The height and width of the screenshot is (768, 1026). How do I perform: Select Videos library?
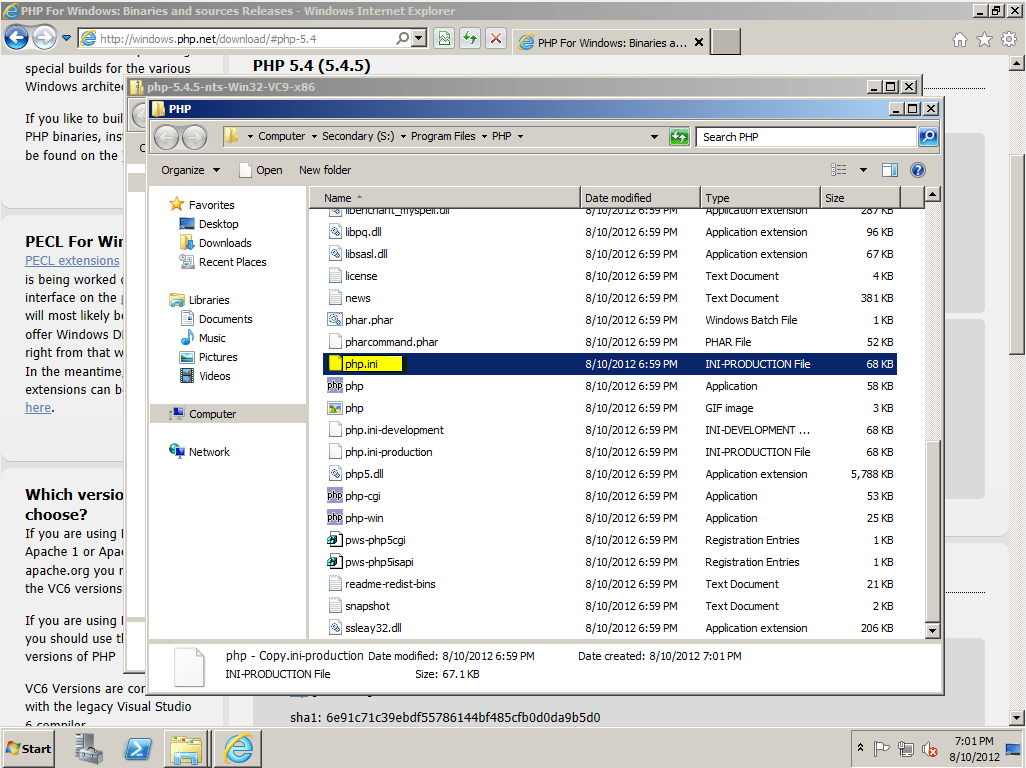coord(205,375)
